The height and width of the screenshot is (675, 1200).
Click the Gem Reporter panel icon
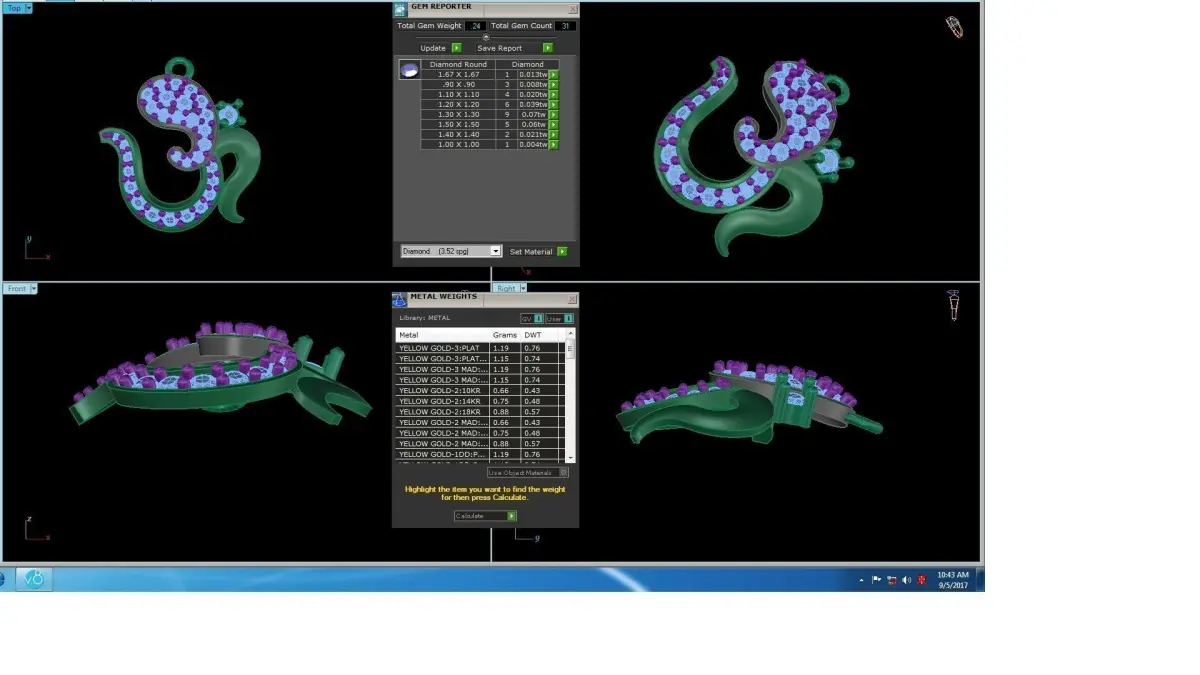400,9
